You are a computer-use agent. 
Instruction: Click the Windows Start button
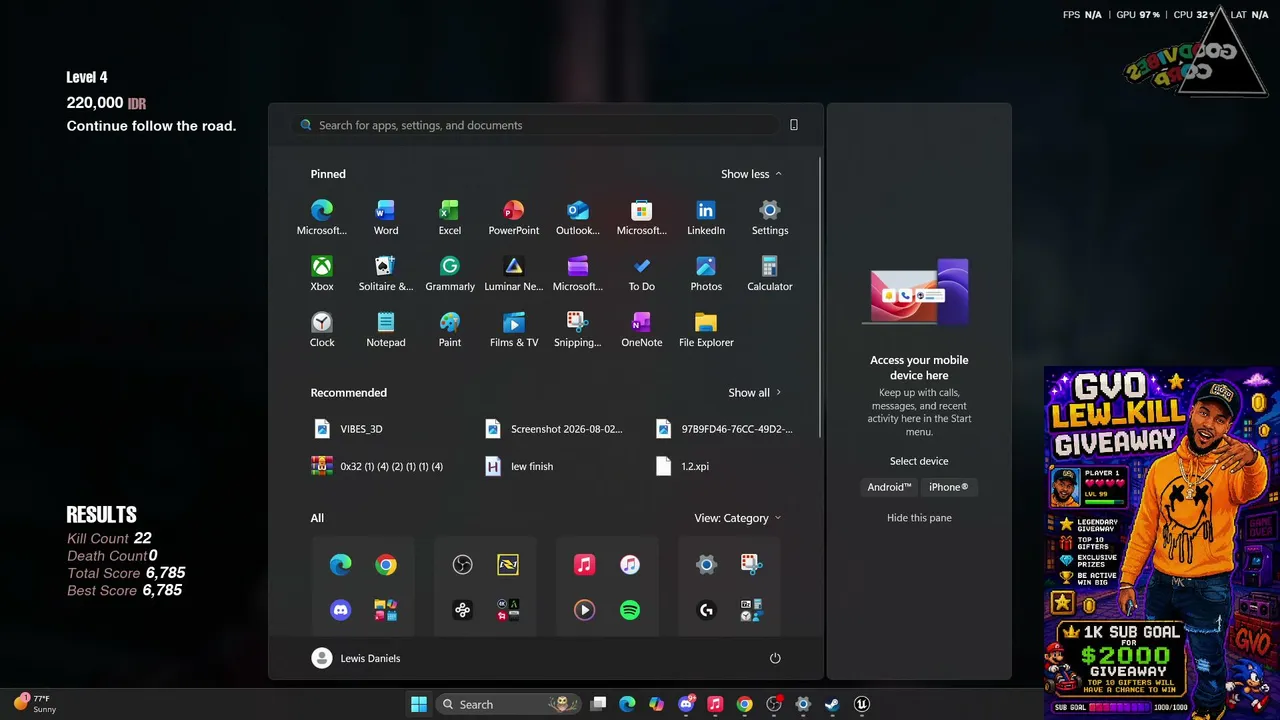coord(419,704)
